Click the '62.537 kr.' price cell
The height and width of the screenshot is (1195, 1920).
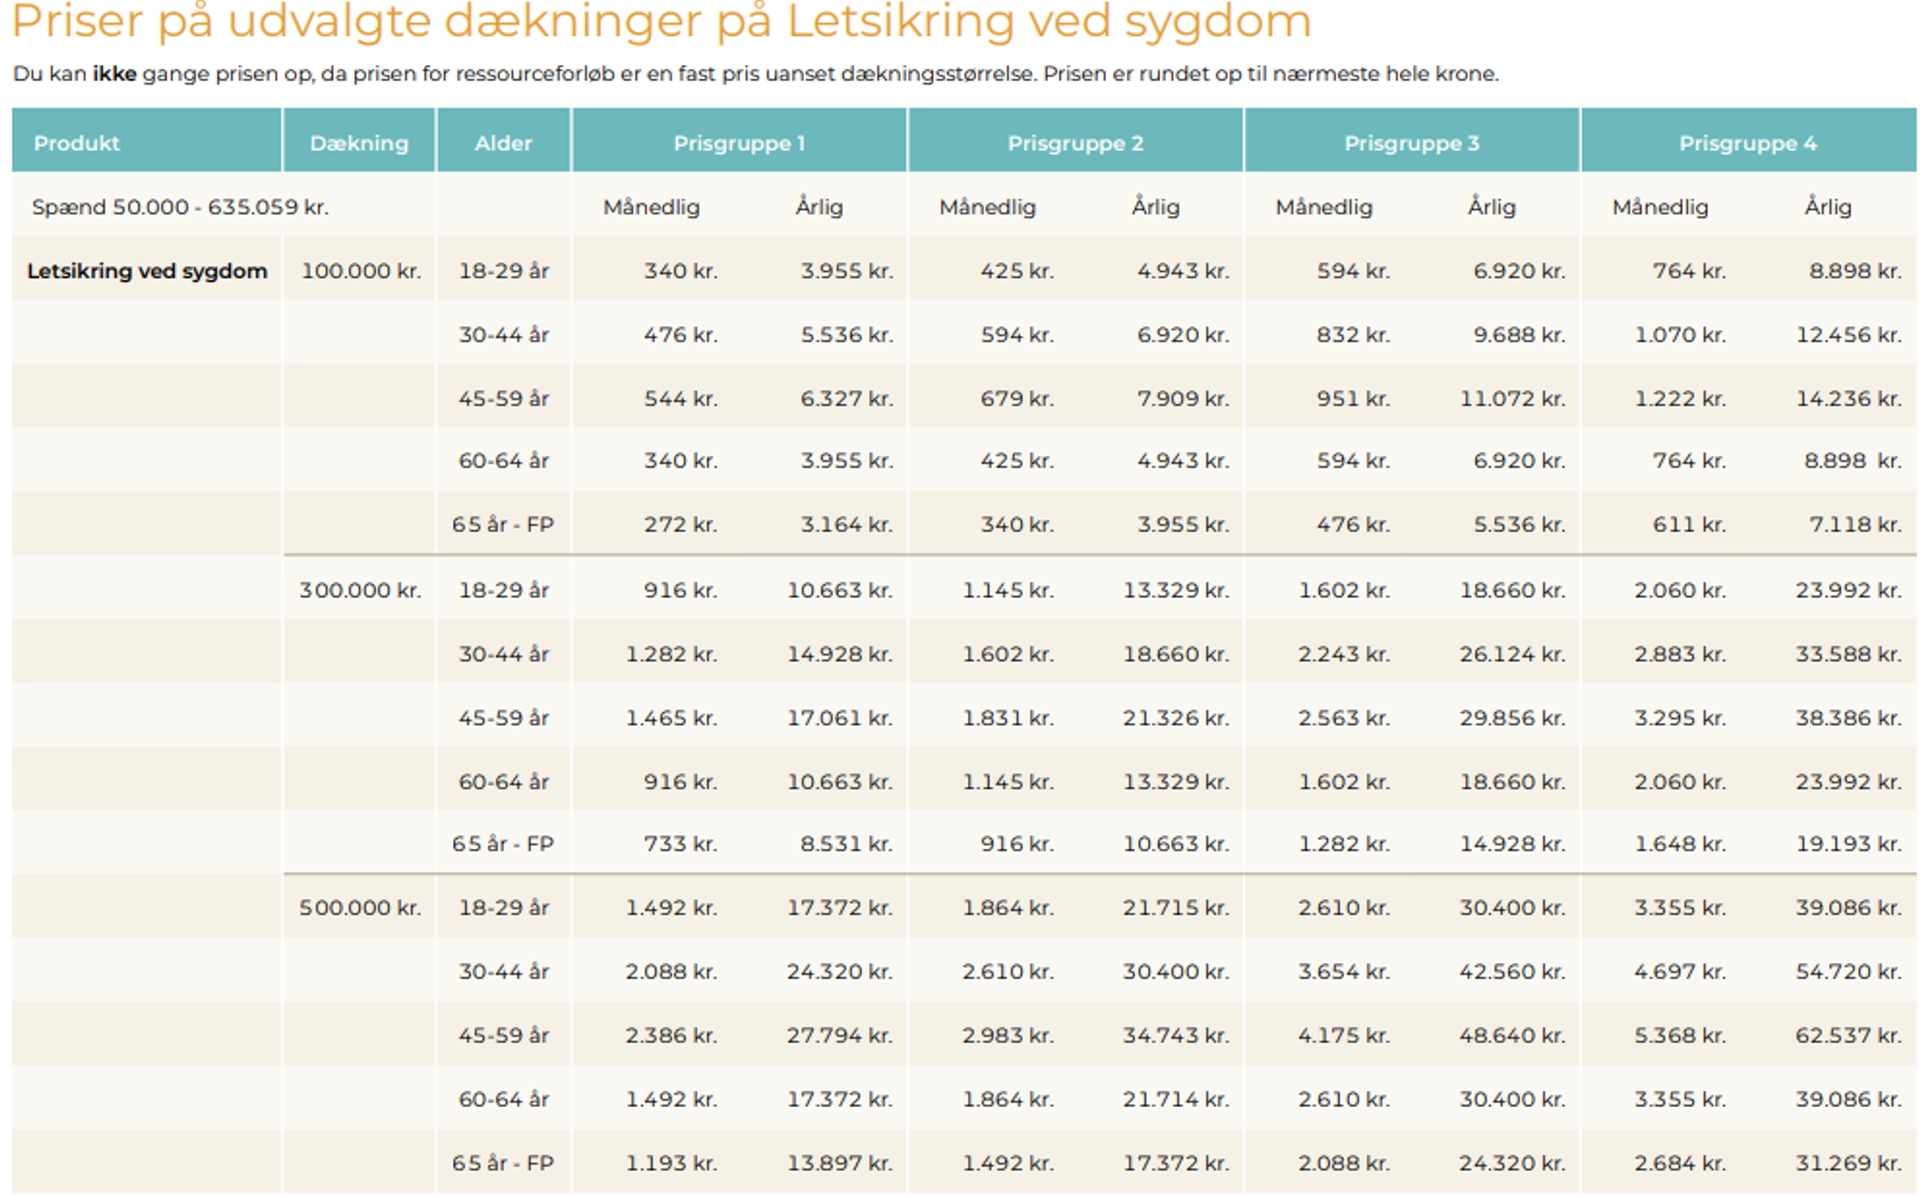[1849, 1035]
